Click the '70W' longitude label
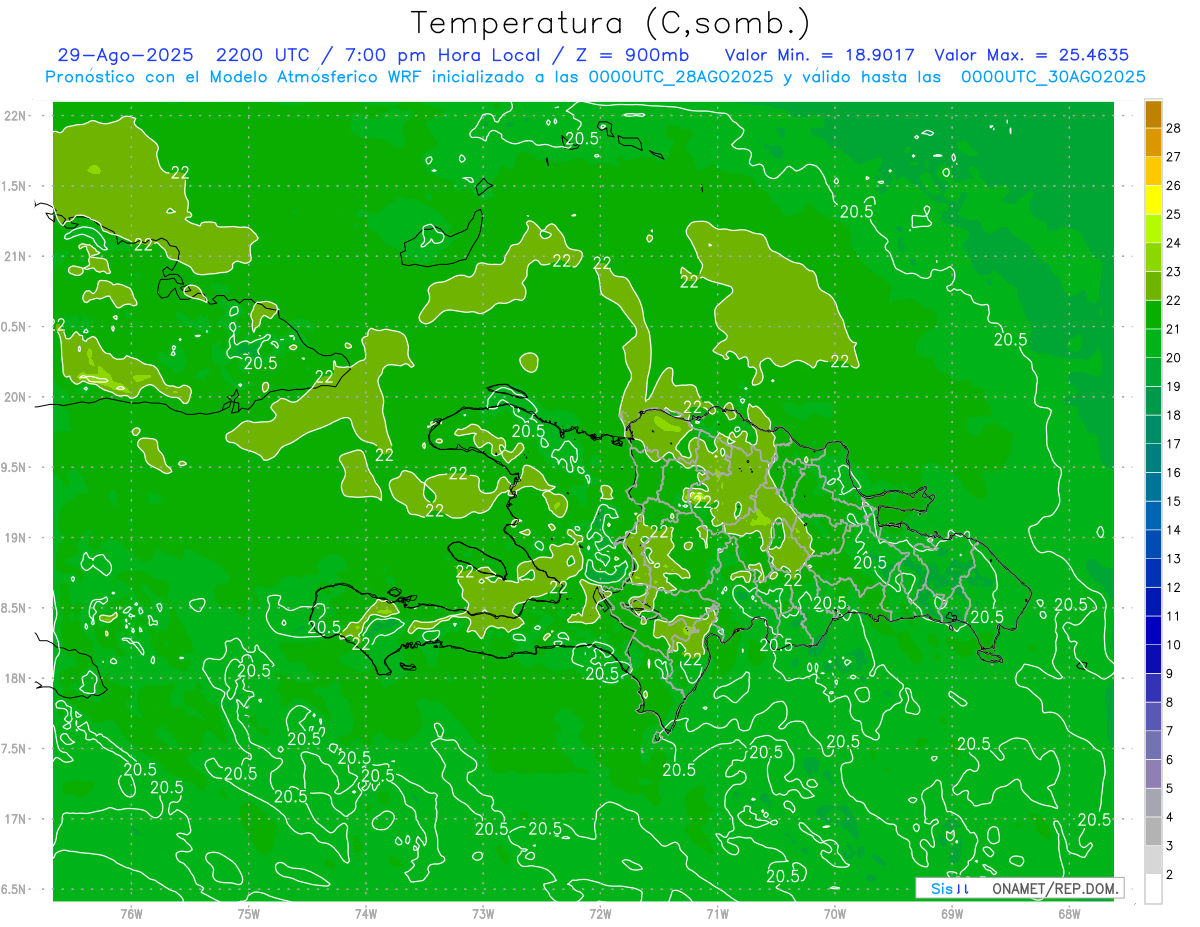This screenshot has width=1200, height=927. (835, 913)
